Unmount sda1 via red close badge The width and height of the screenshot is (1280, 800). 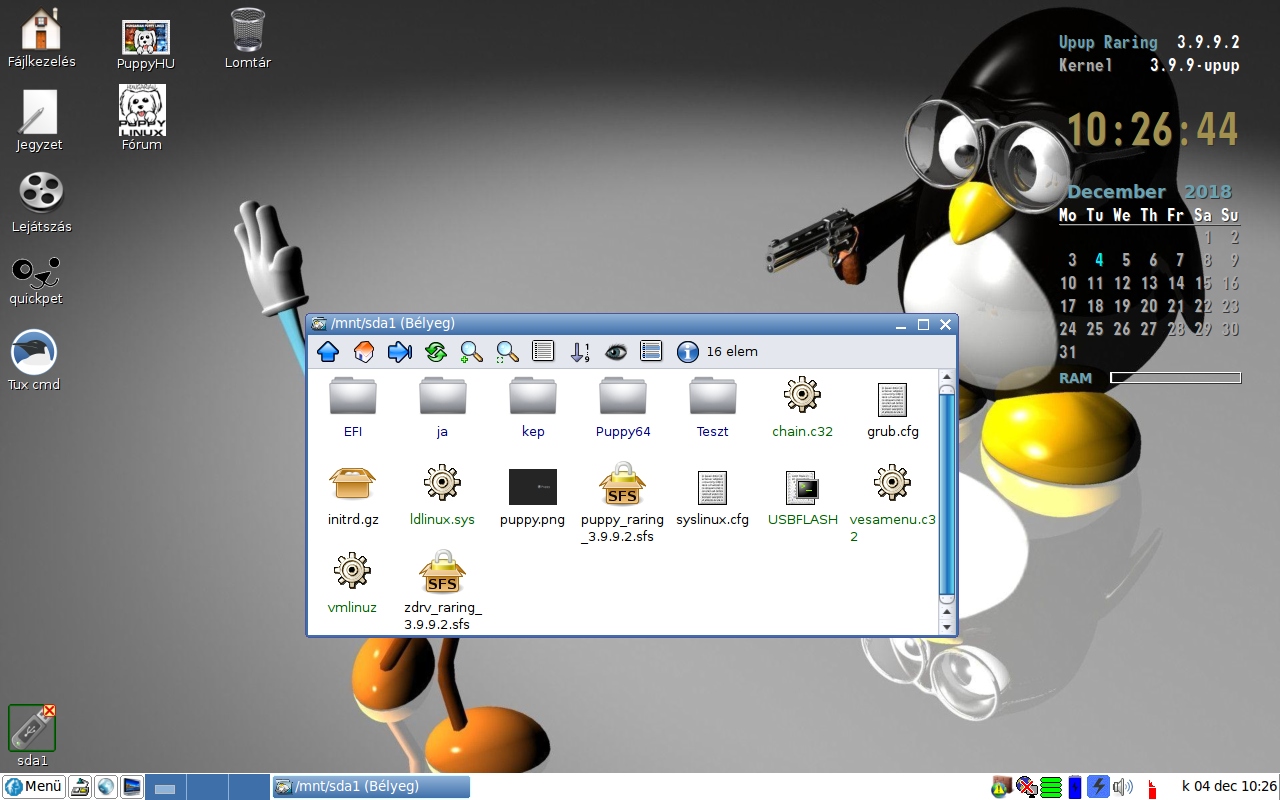49,711
